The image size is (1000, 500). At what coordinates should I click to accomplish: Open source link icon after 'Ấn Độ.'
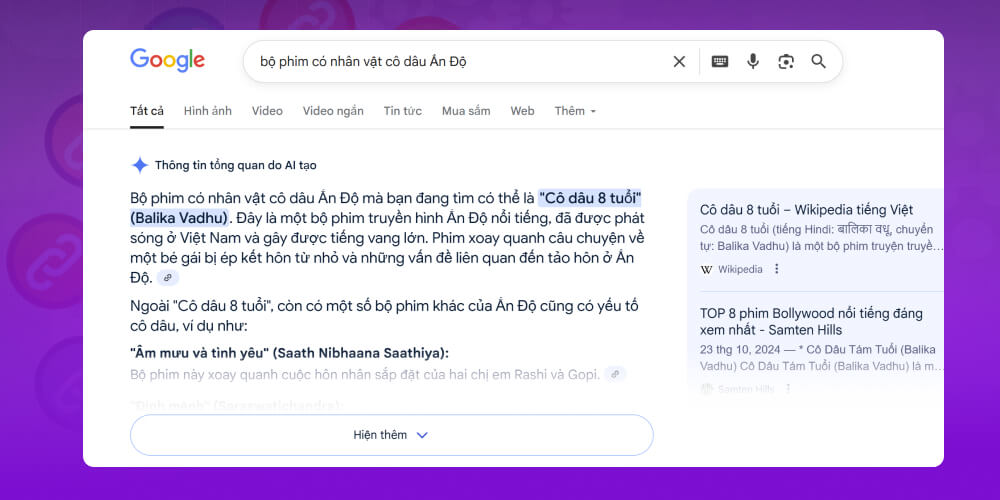(x=168, y=277)
